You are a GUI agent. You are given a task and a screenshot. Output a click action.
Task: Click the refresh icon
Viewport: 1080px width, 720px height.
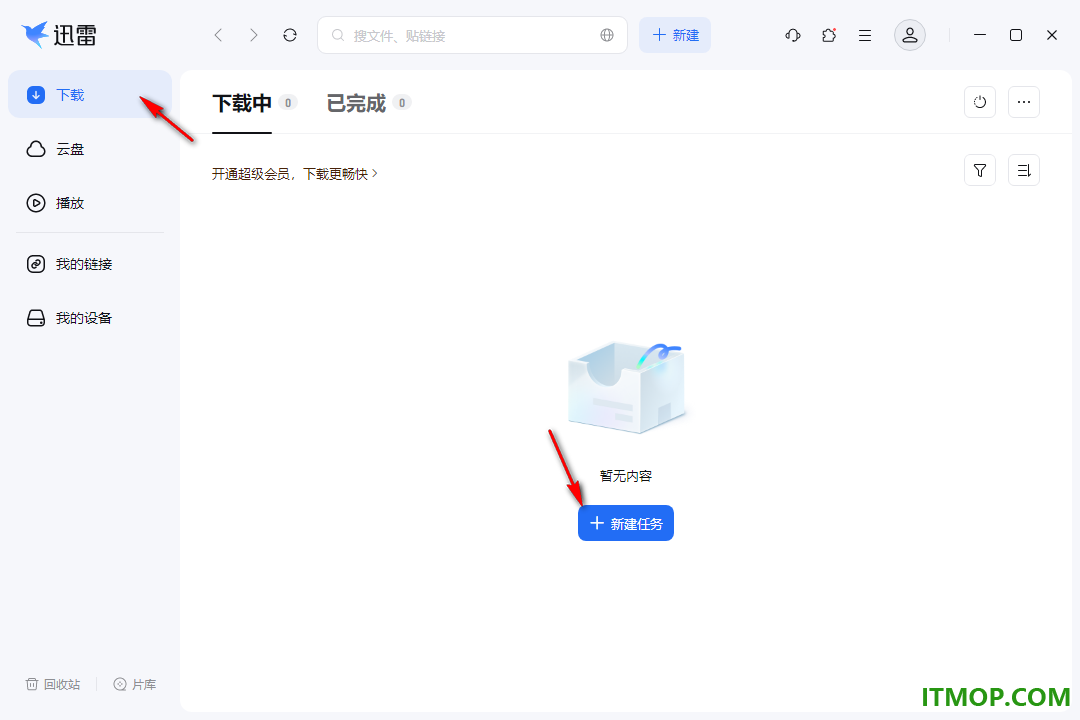pos(290,35)
